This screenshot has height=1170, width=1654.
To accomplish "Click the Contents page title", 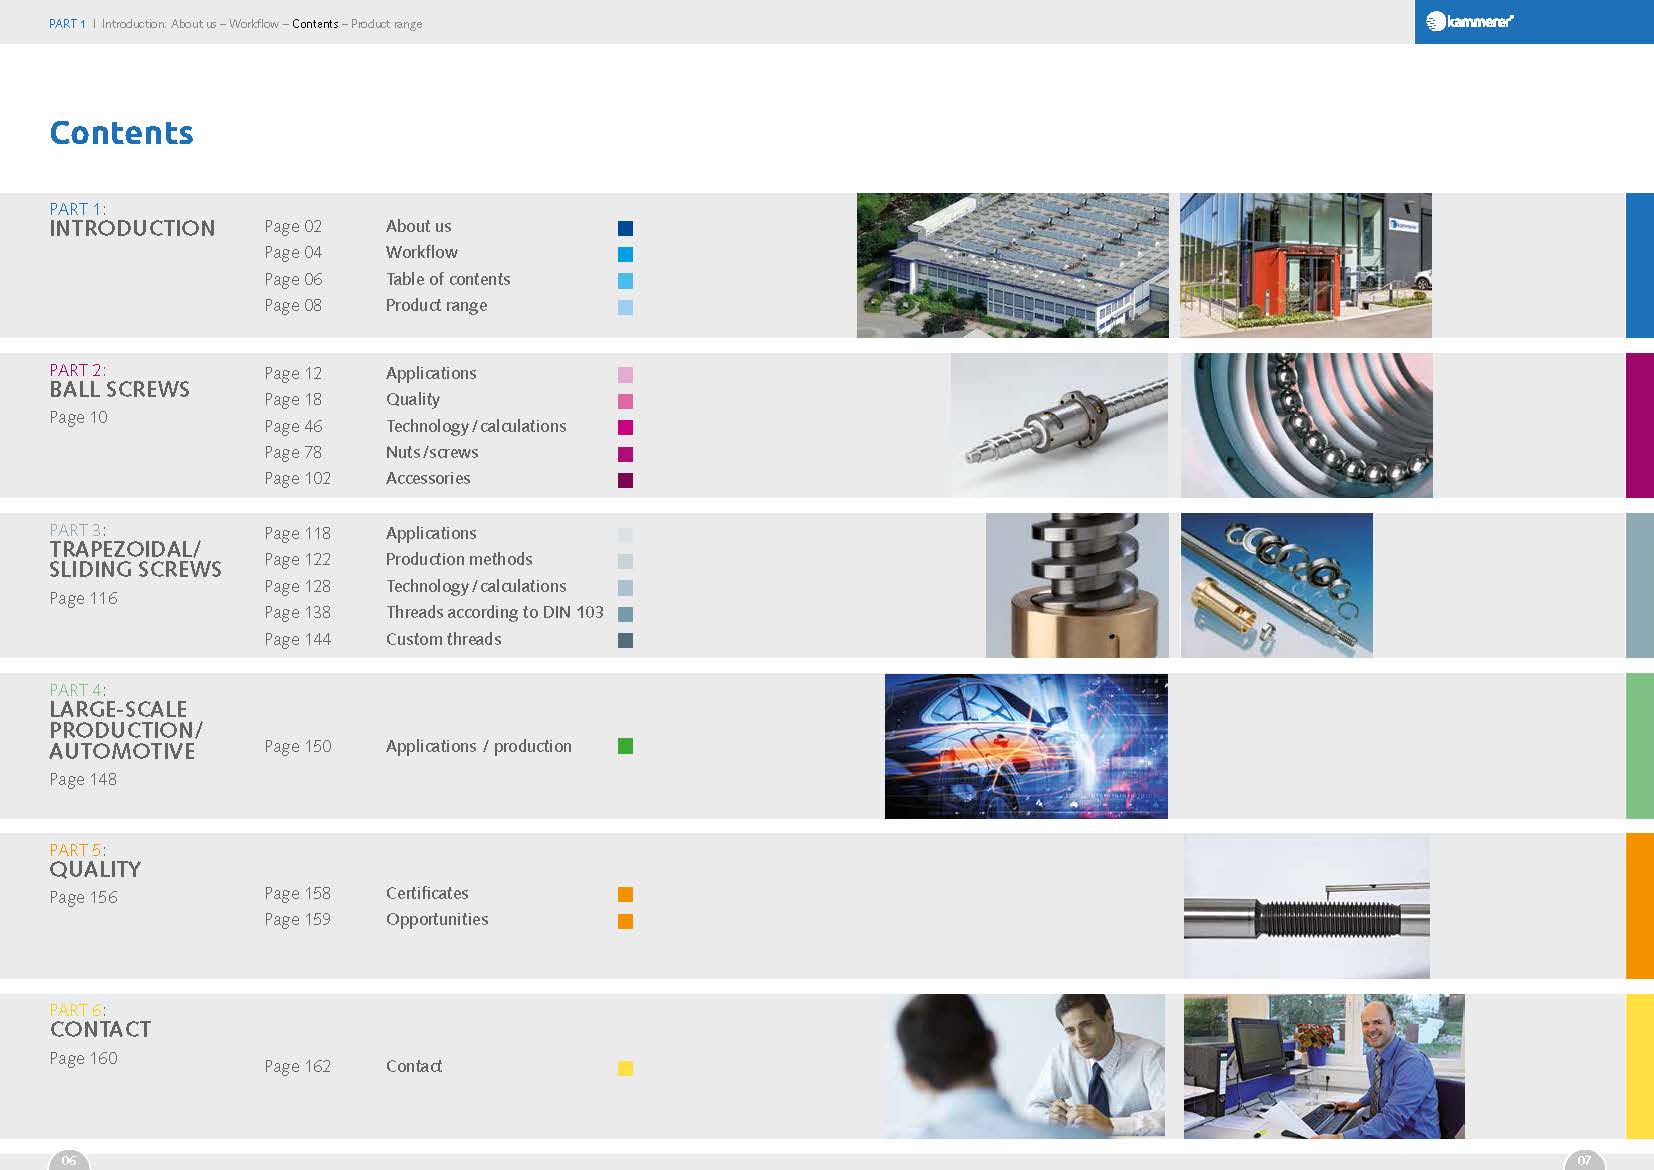I will point(121,133).
